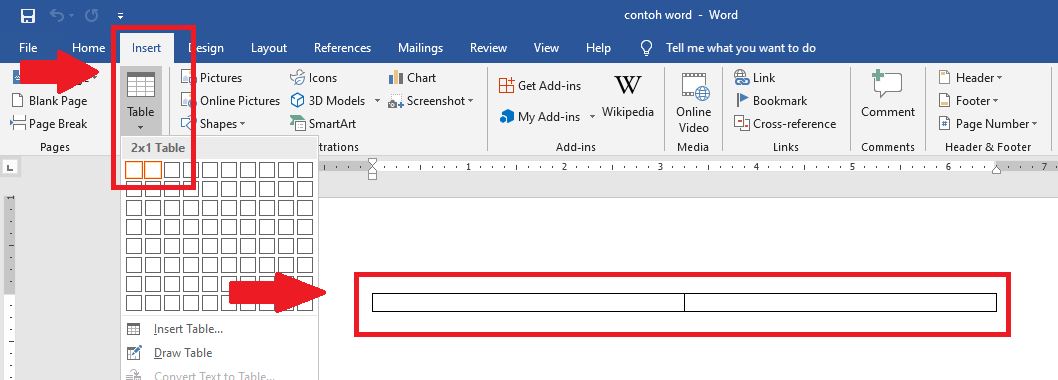Open the Footer dropdown
Screen dimensions: 1058x380
(968, 101)
